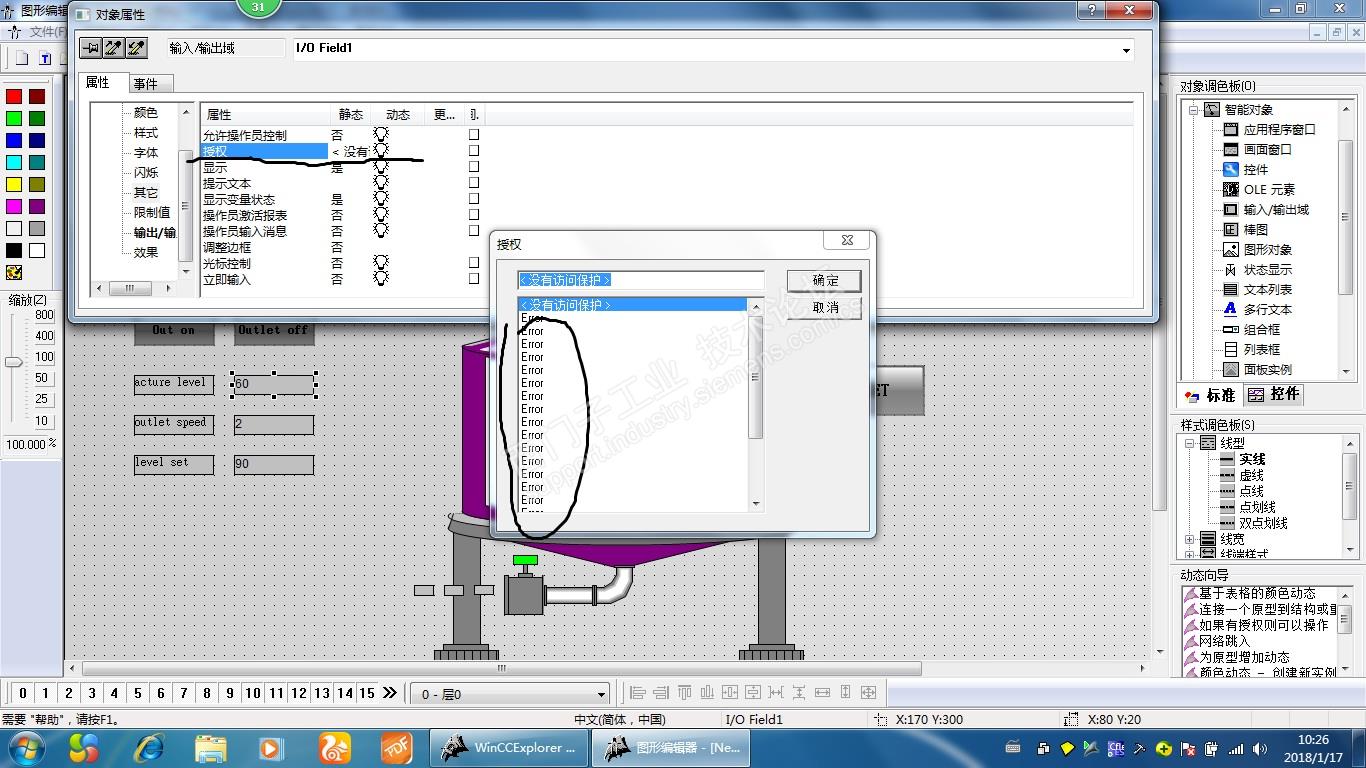Switch to the 标准 palette tab

pyautogui.click(x=1211, y=395)
